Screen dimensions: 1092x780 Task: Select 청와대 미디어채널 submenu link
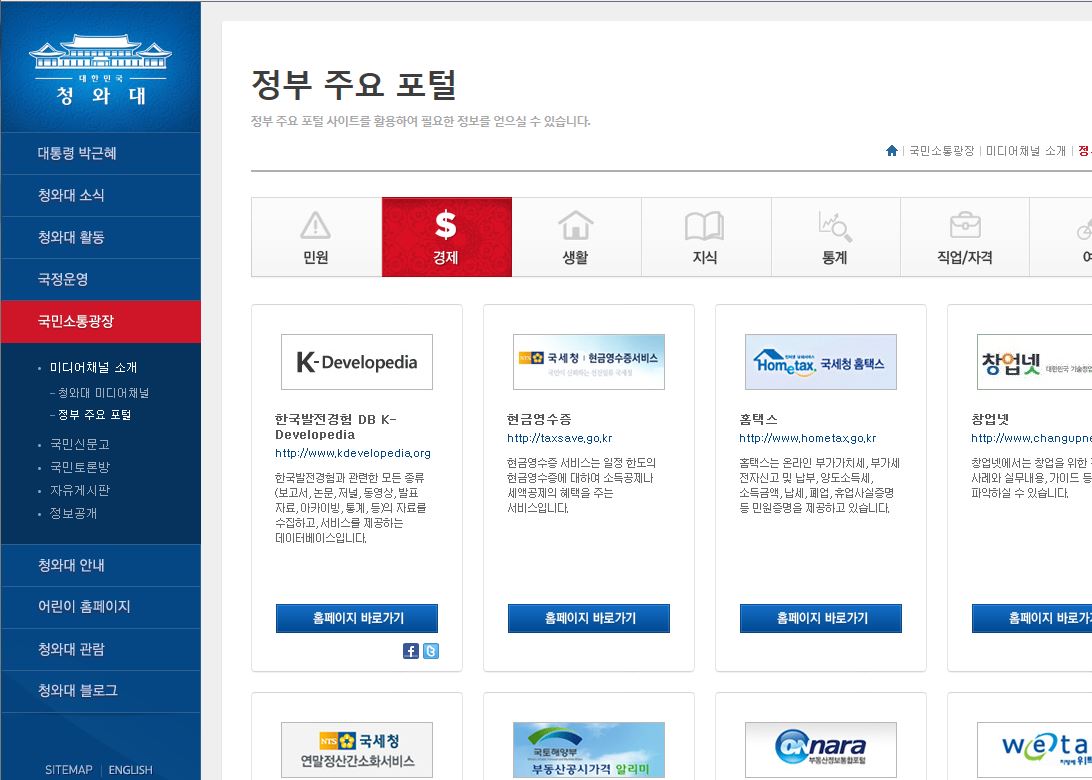point(104,393)
